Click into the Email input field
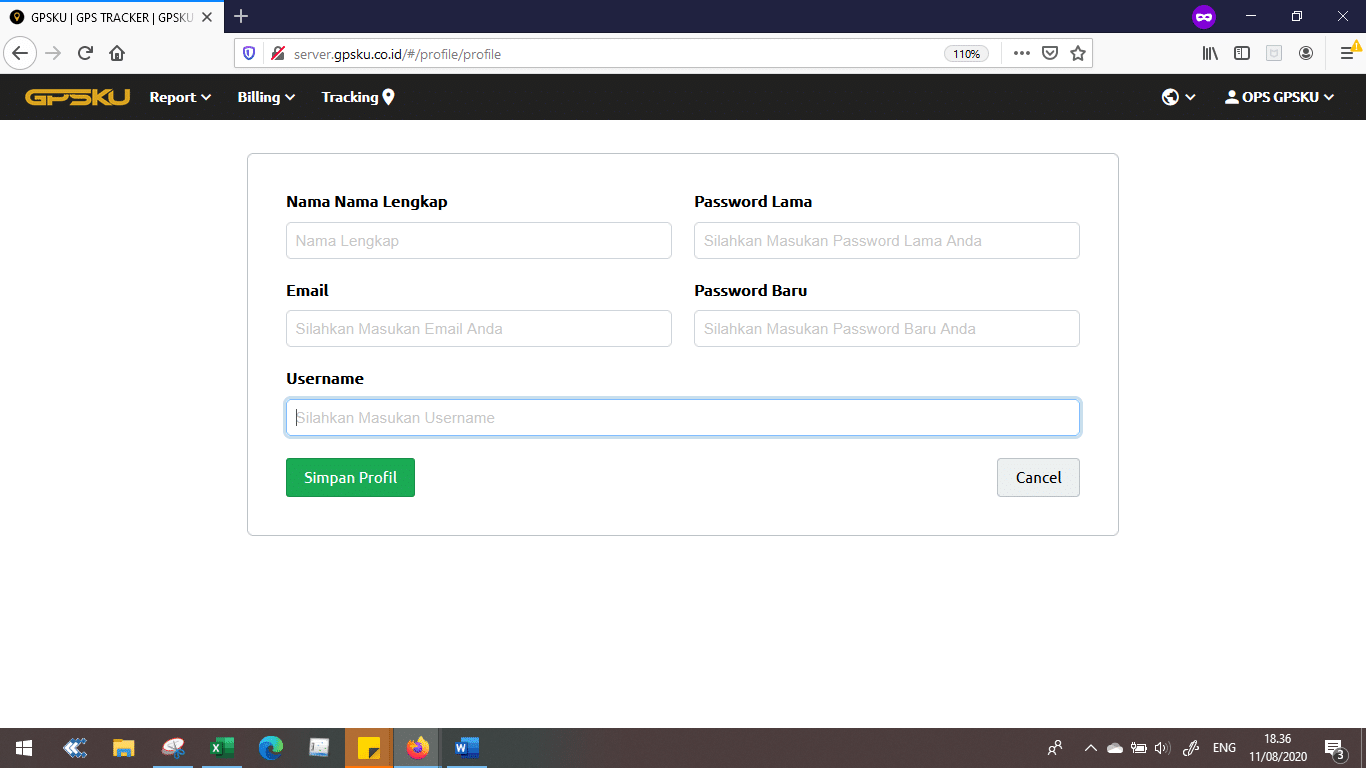1366x768 pixels. tap(479, 329)
